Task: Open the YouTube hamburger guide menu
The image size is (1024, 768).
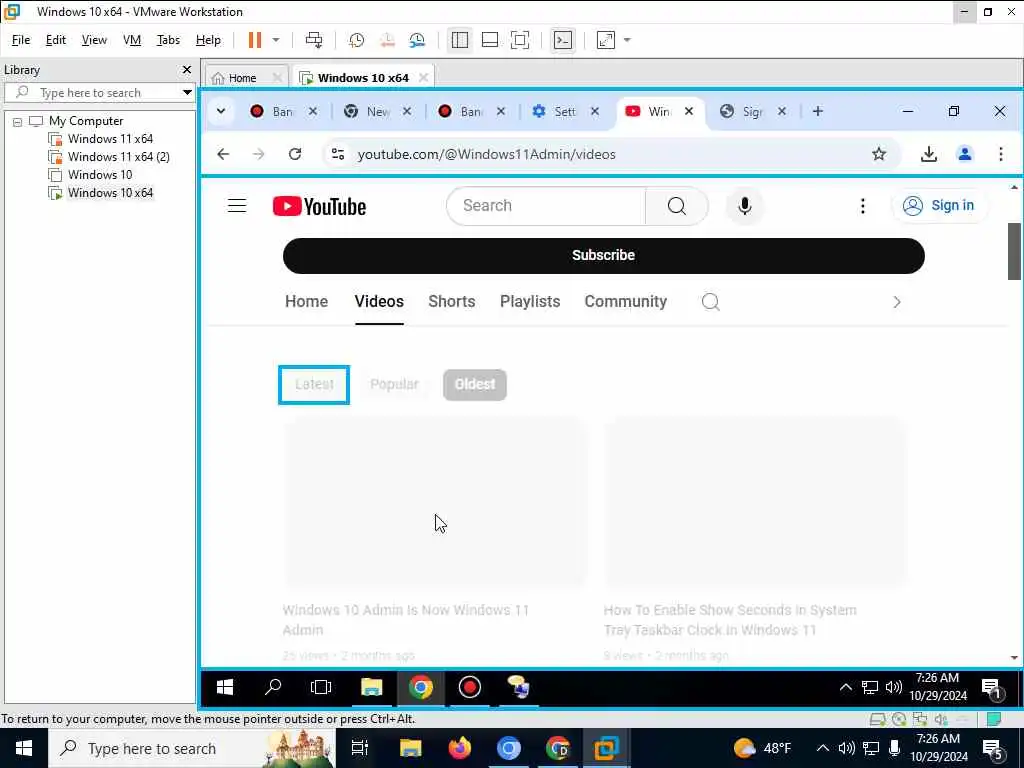Action: pos(237,206)
